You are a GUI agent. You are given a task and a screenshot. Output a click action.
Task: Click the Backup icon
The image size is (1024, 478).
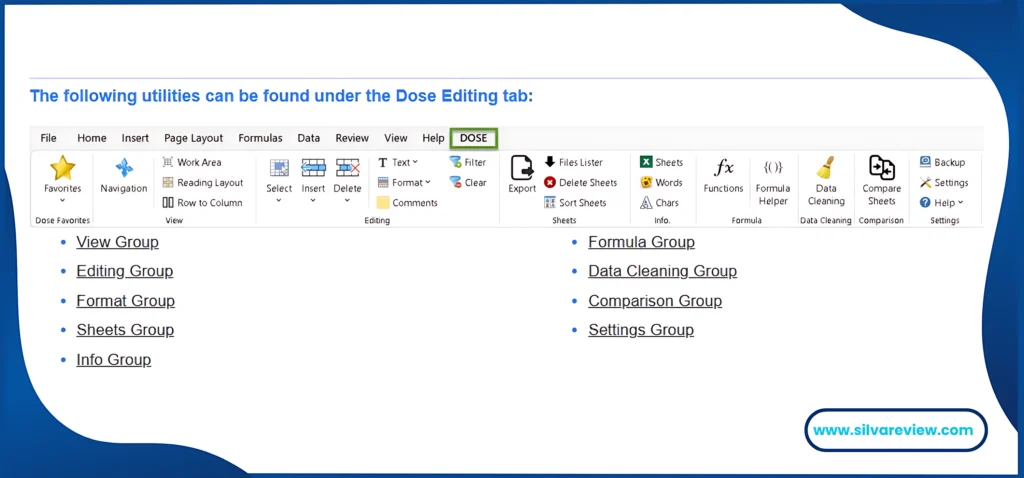[x=925, y=162]
